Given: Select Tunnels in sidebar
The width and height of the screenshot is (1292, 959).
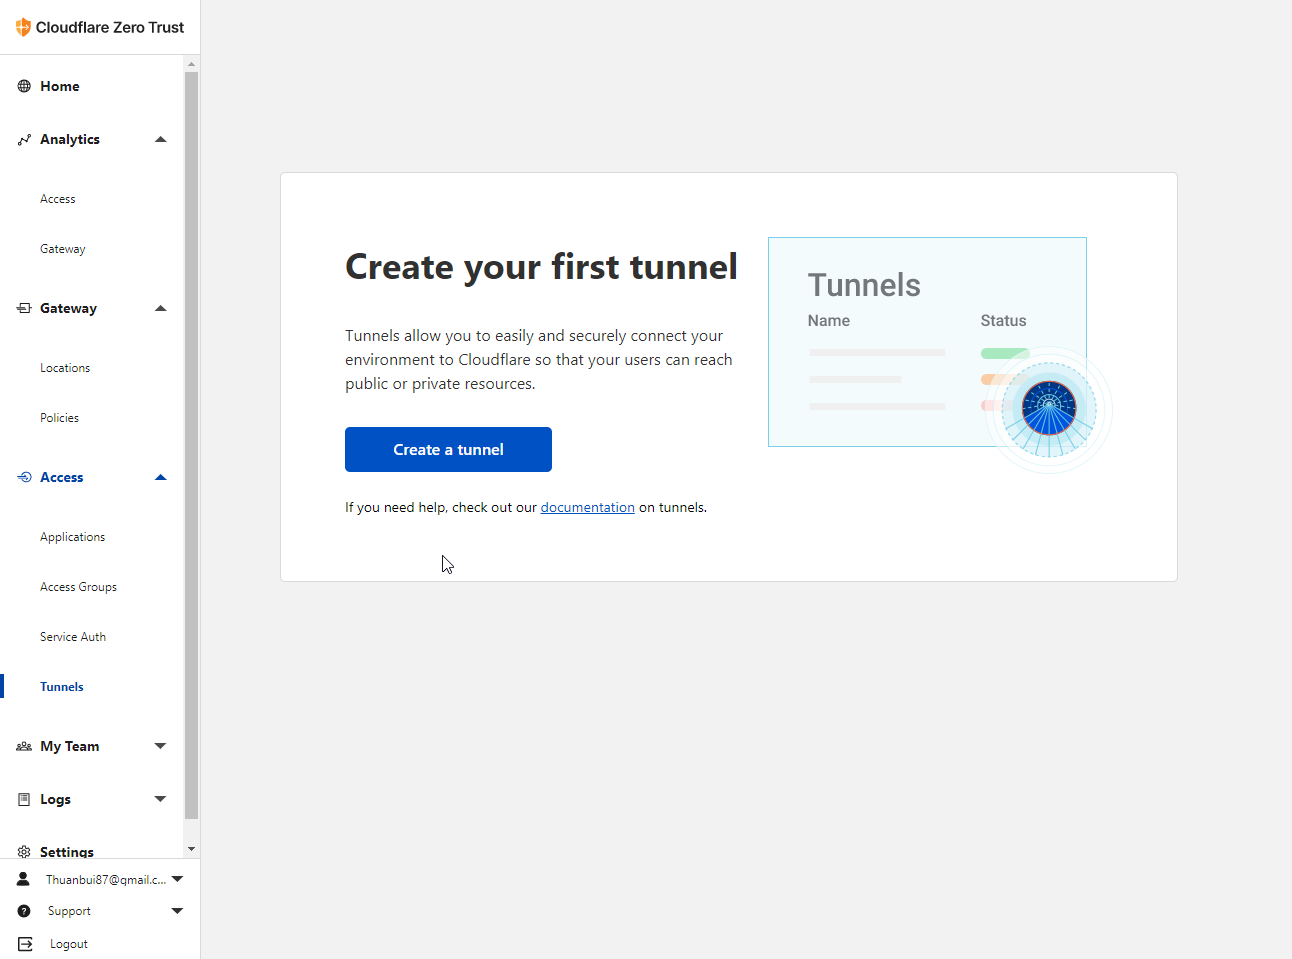Looking at the screenshot, I should pos(62,687).
